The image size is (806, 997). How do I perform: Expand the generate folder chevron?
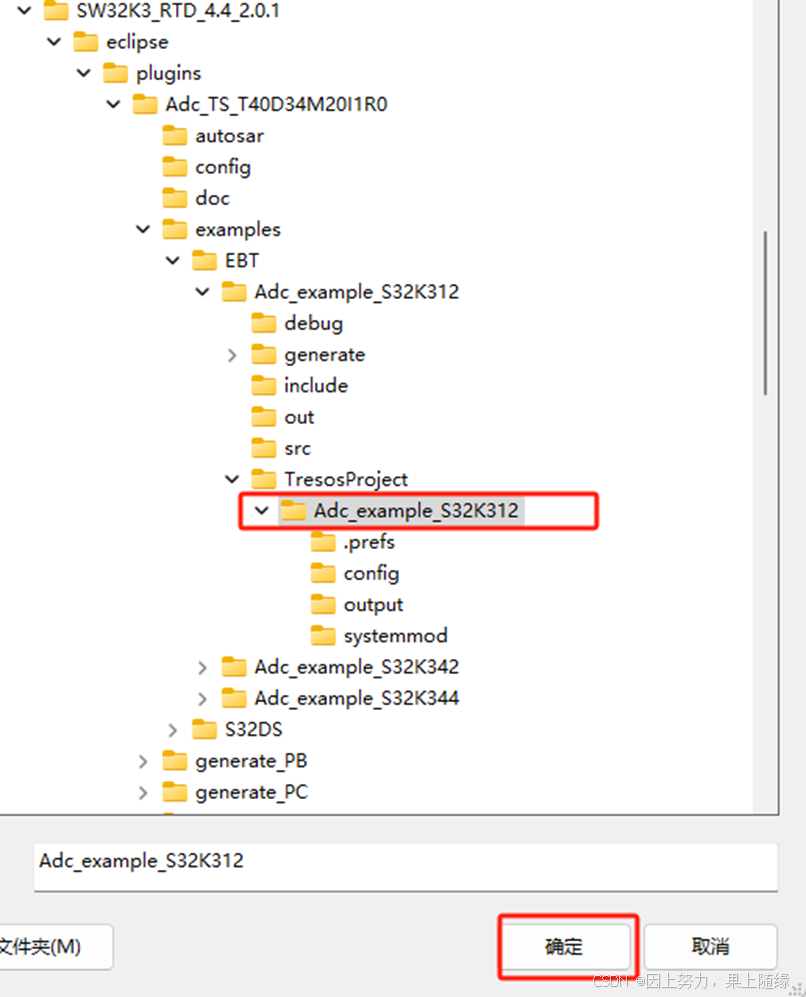point(232,355)
